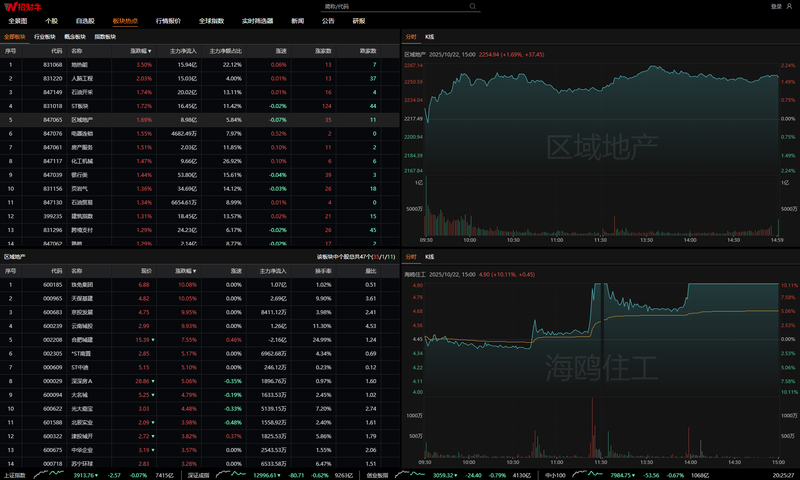
Task: Go to the 公告 menu item
Action: (328, 21)
